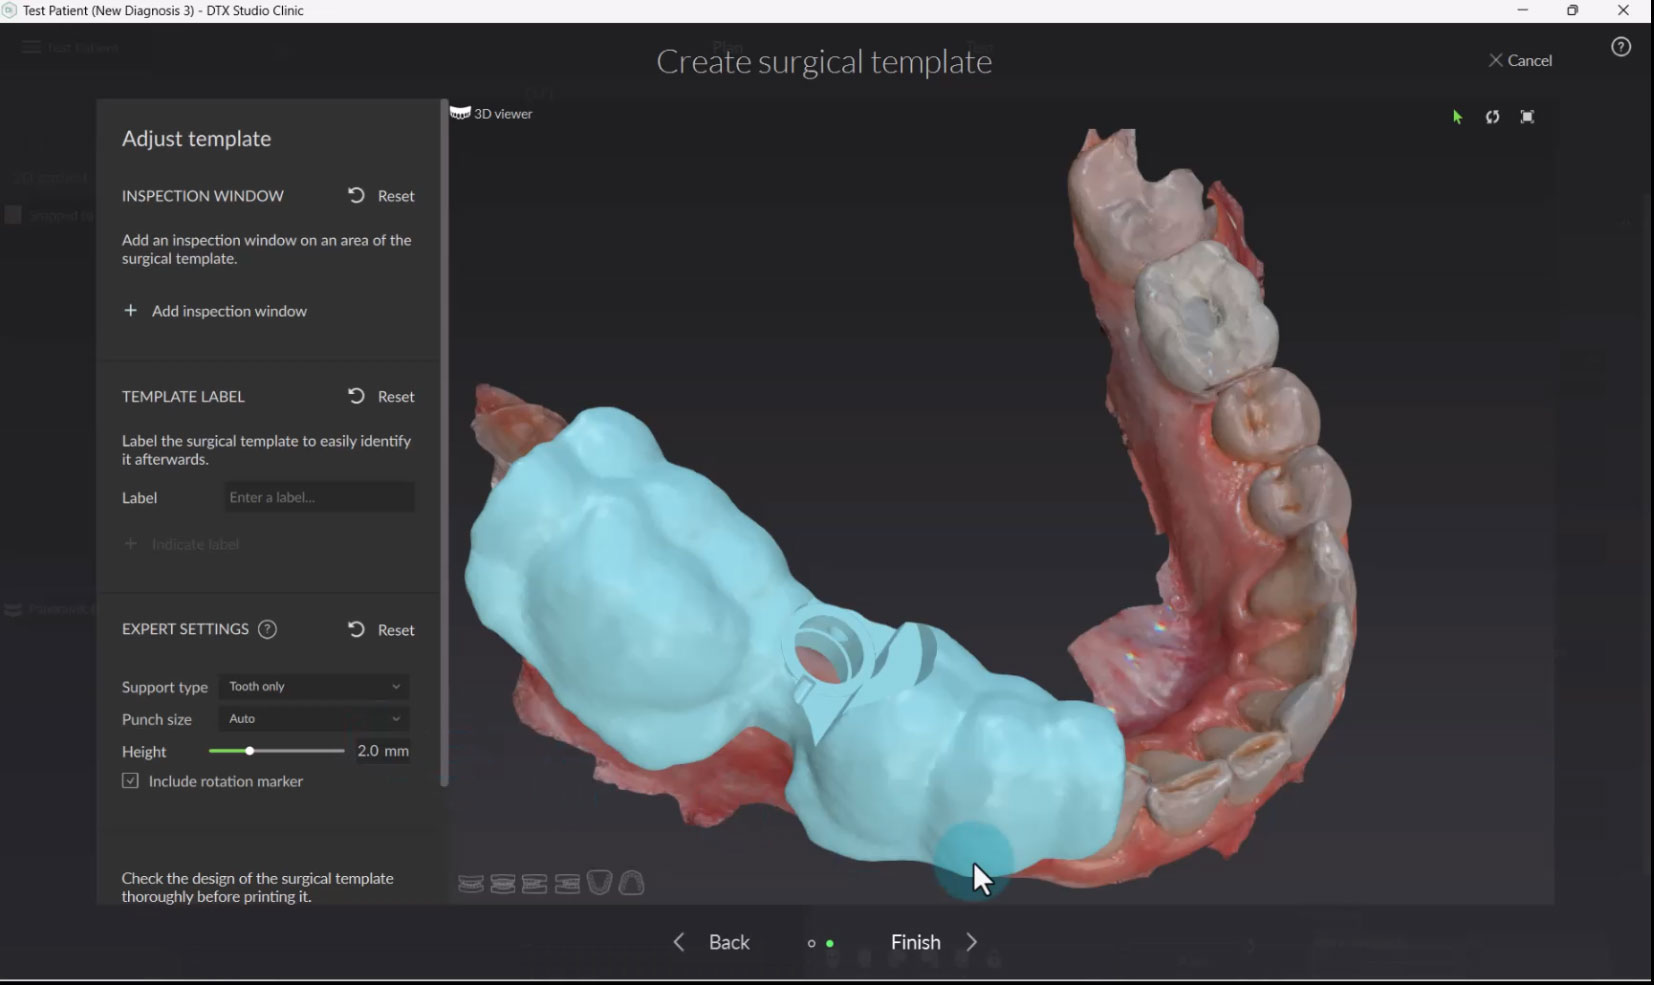This screenshot has height=985, width=1654.
Task: Show the Expert Settings help tooltip
Action: coord(267,629)
